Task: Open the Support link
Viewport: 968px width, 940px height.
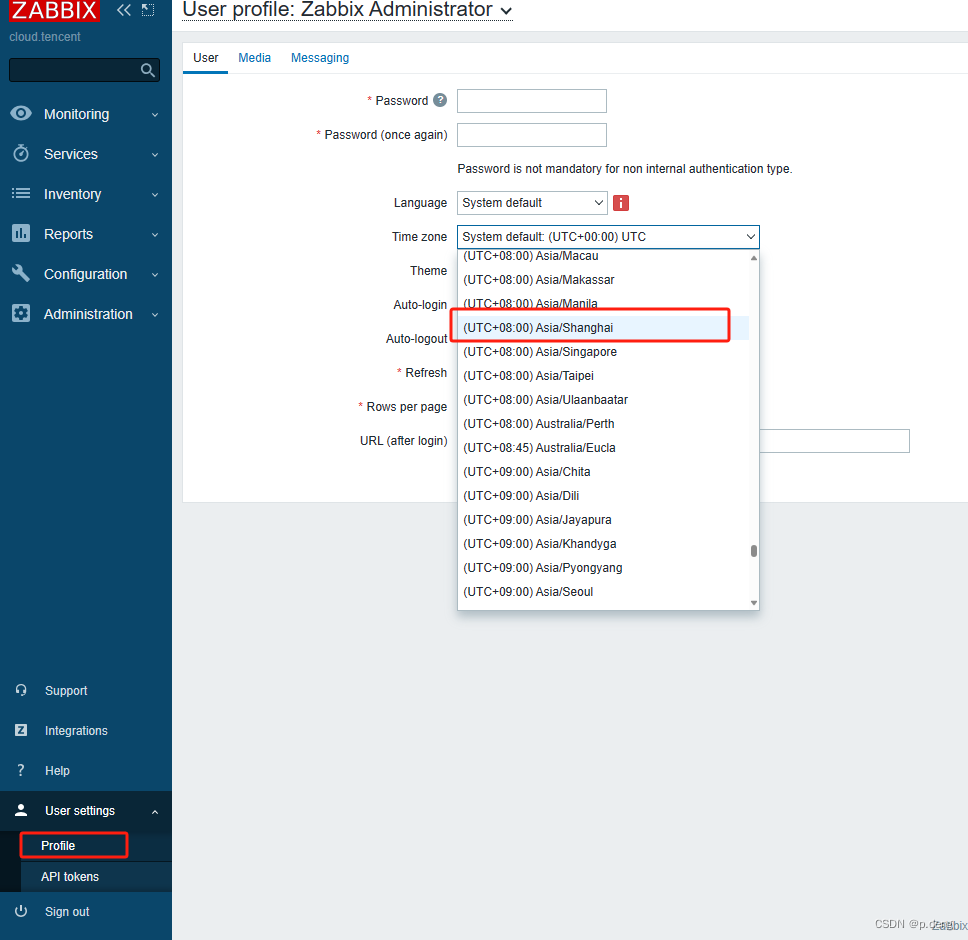Action: pyautogui.click(x=65, y=691)
